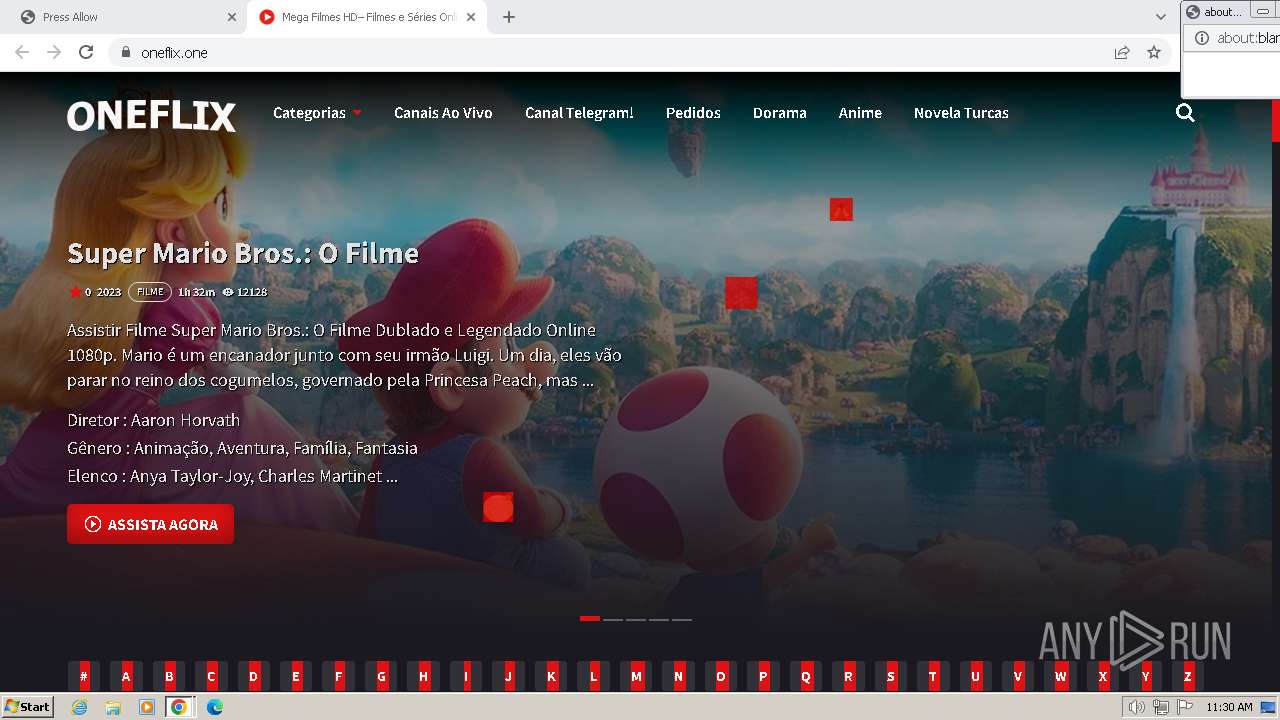Open the Windows Start menu
The image size is (1280, 720).
(28, 707)
